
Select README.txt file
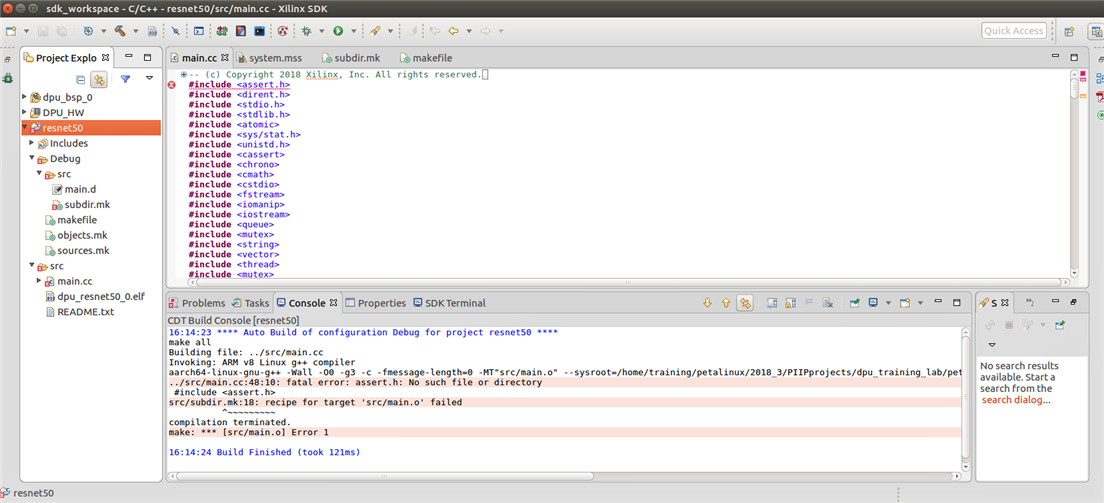tap(79, 311)
